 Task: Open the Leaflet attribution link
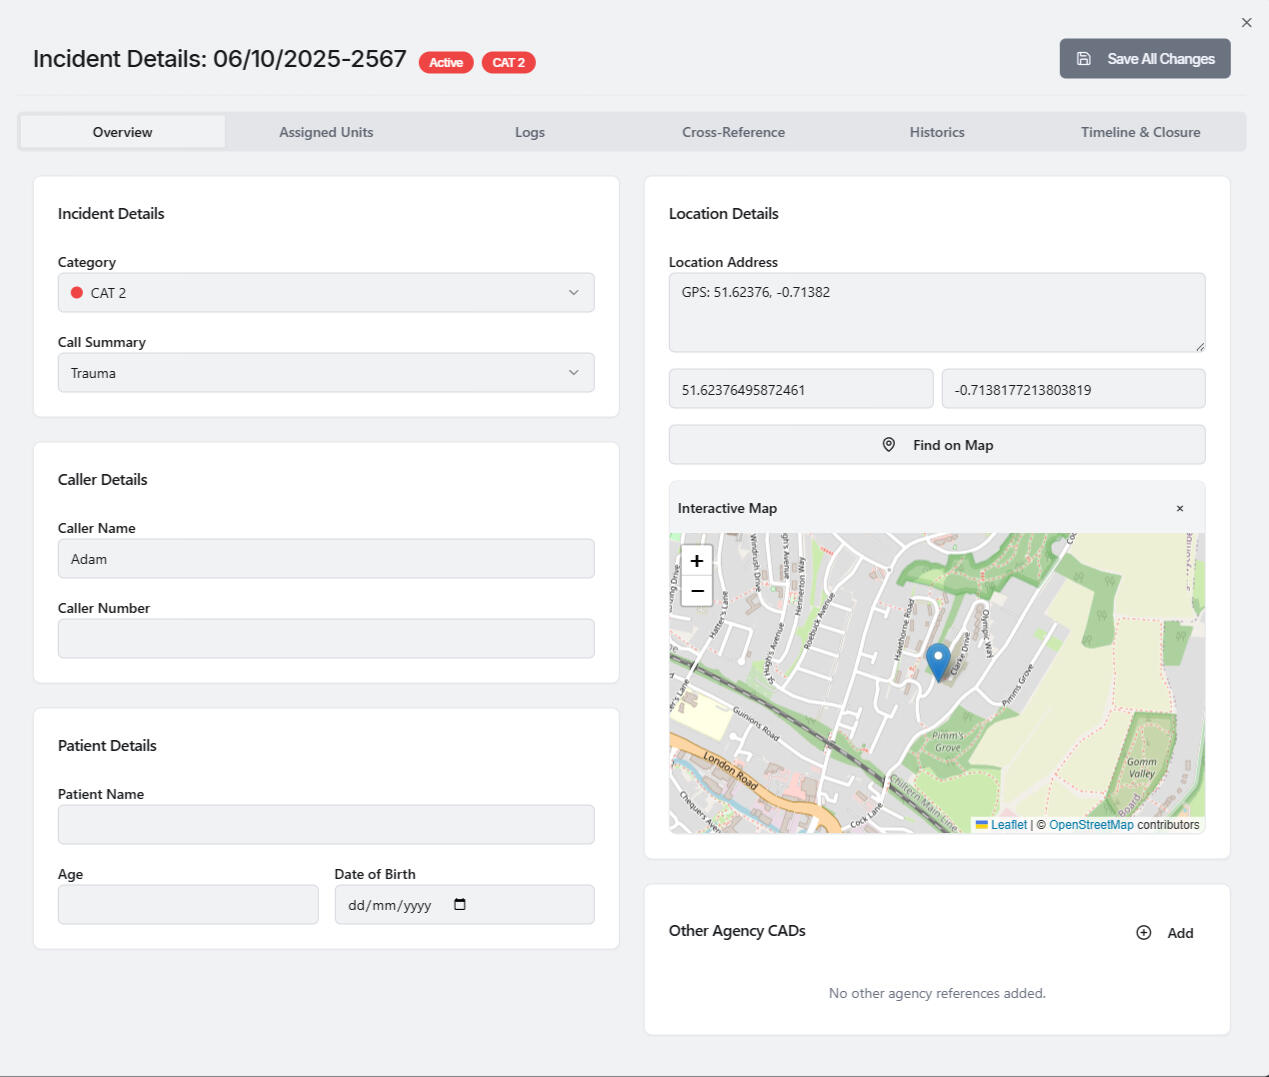click(1008, 825)
